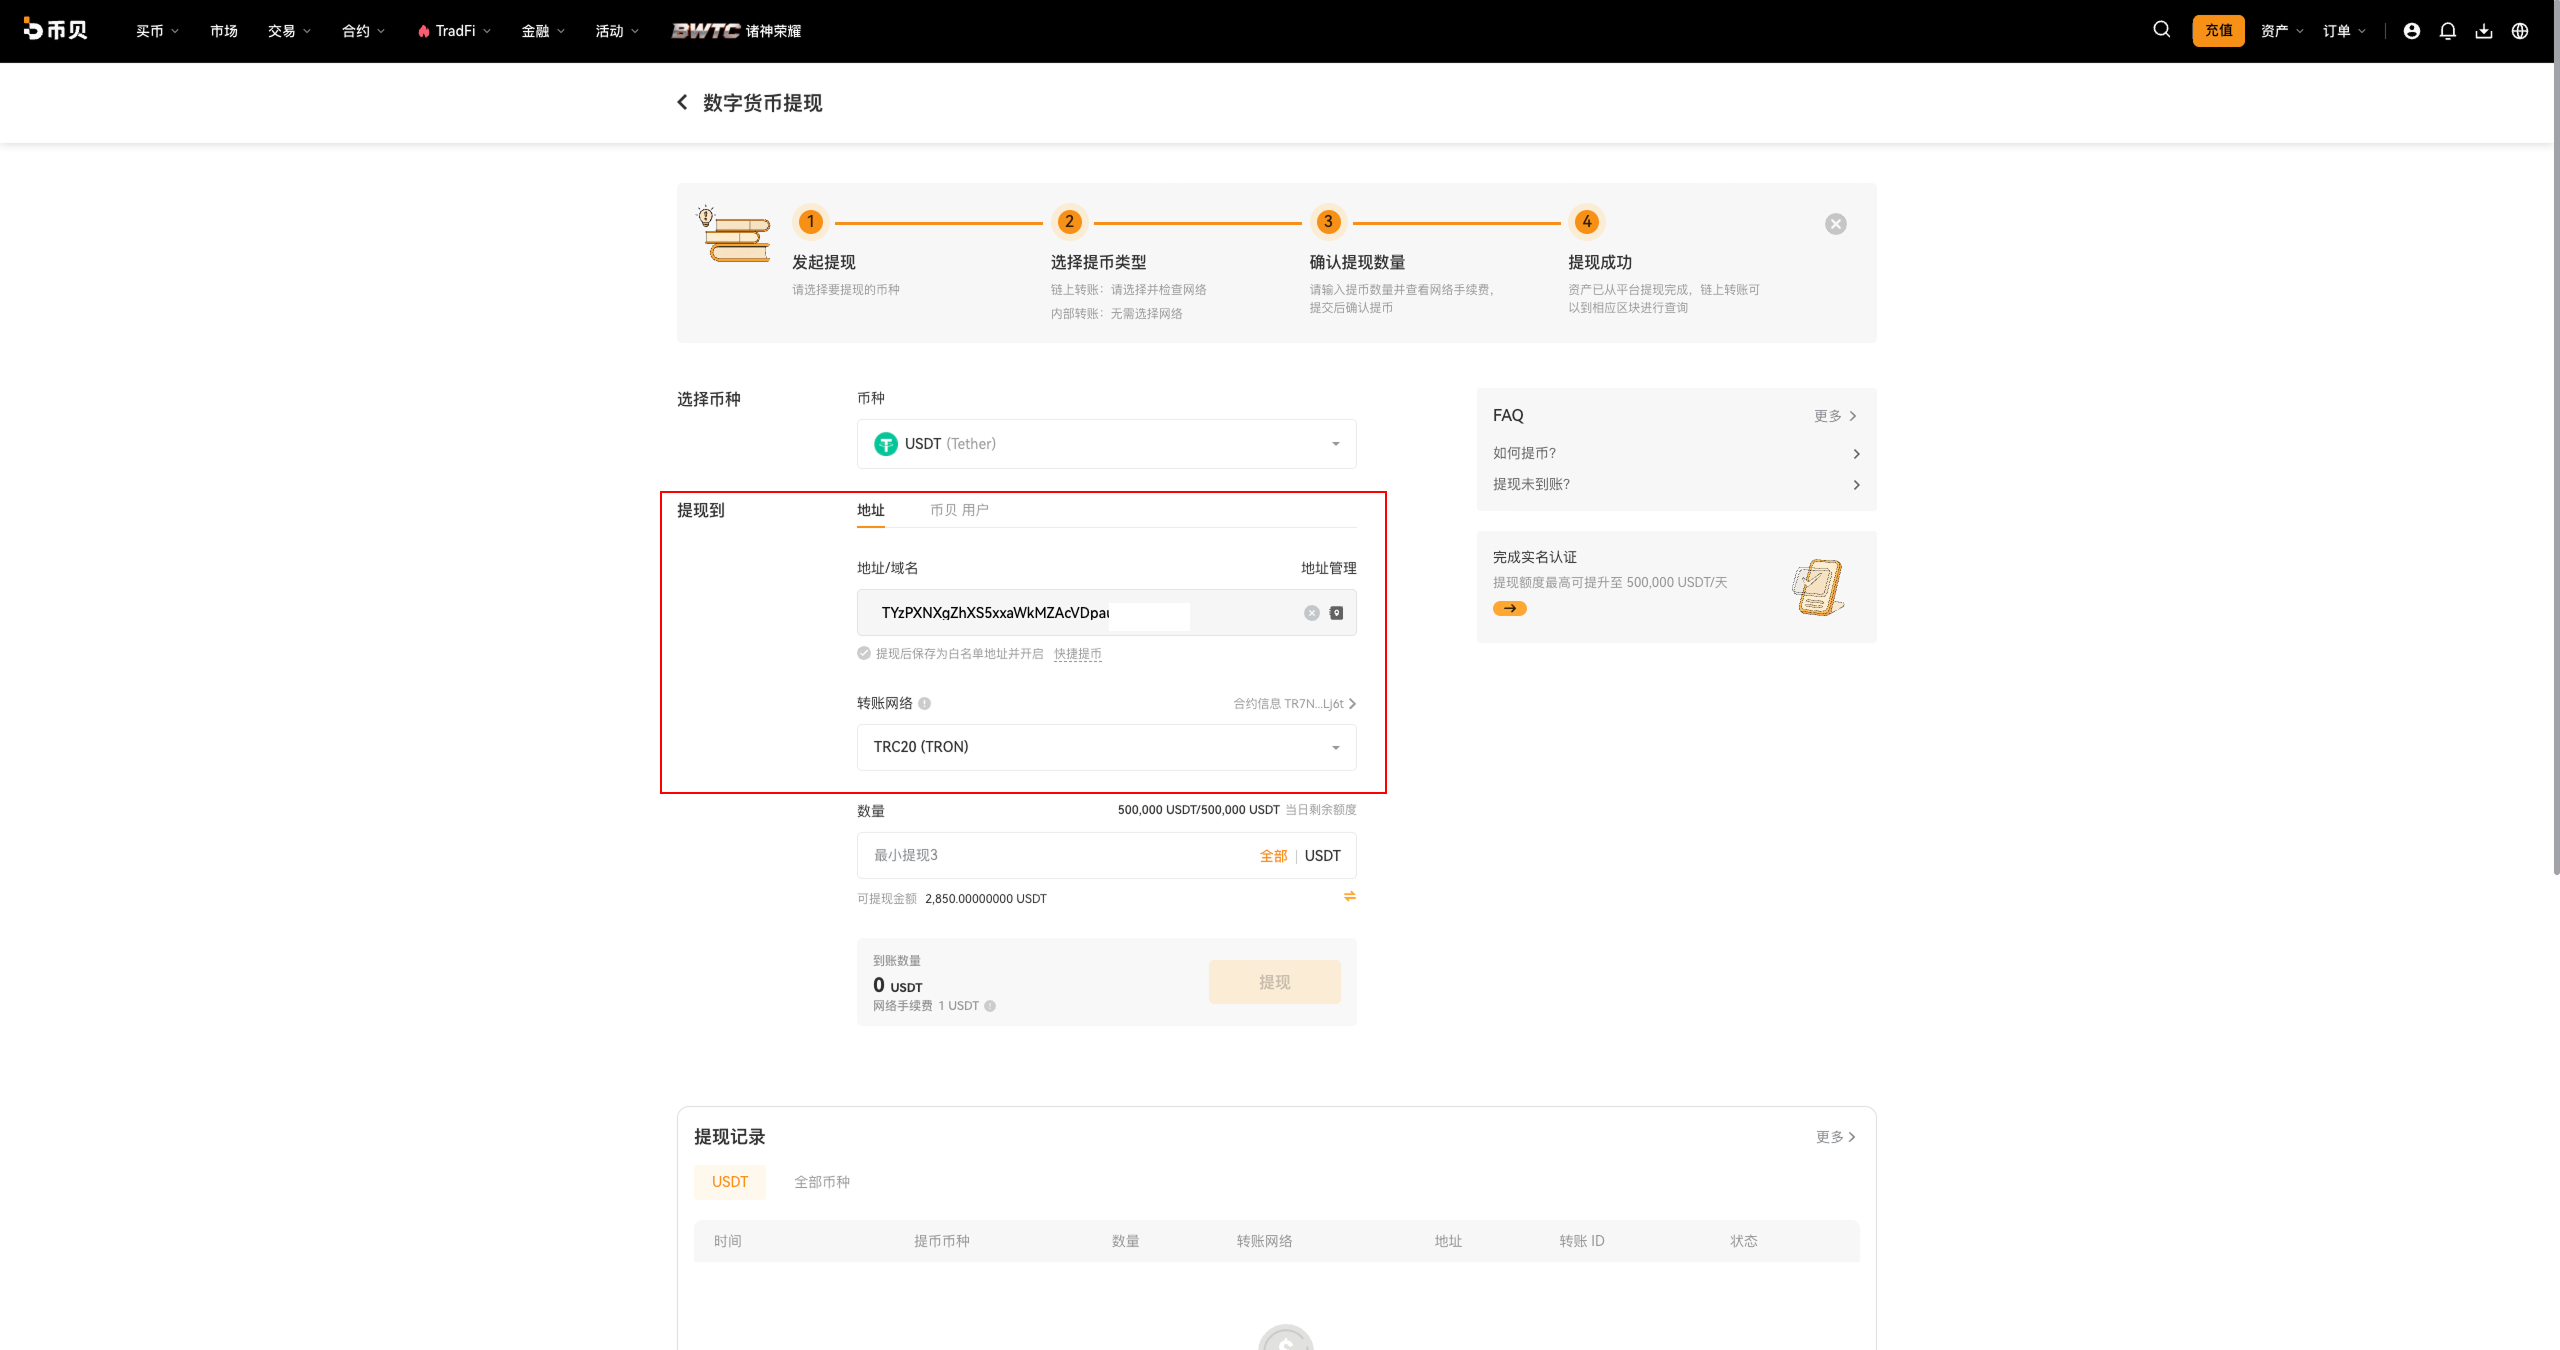2560x1350 pixels.
Task: Open the TRC20 (TRON) network dropdown
Action: pyautogui.click(x=1106, y=747)
